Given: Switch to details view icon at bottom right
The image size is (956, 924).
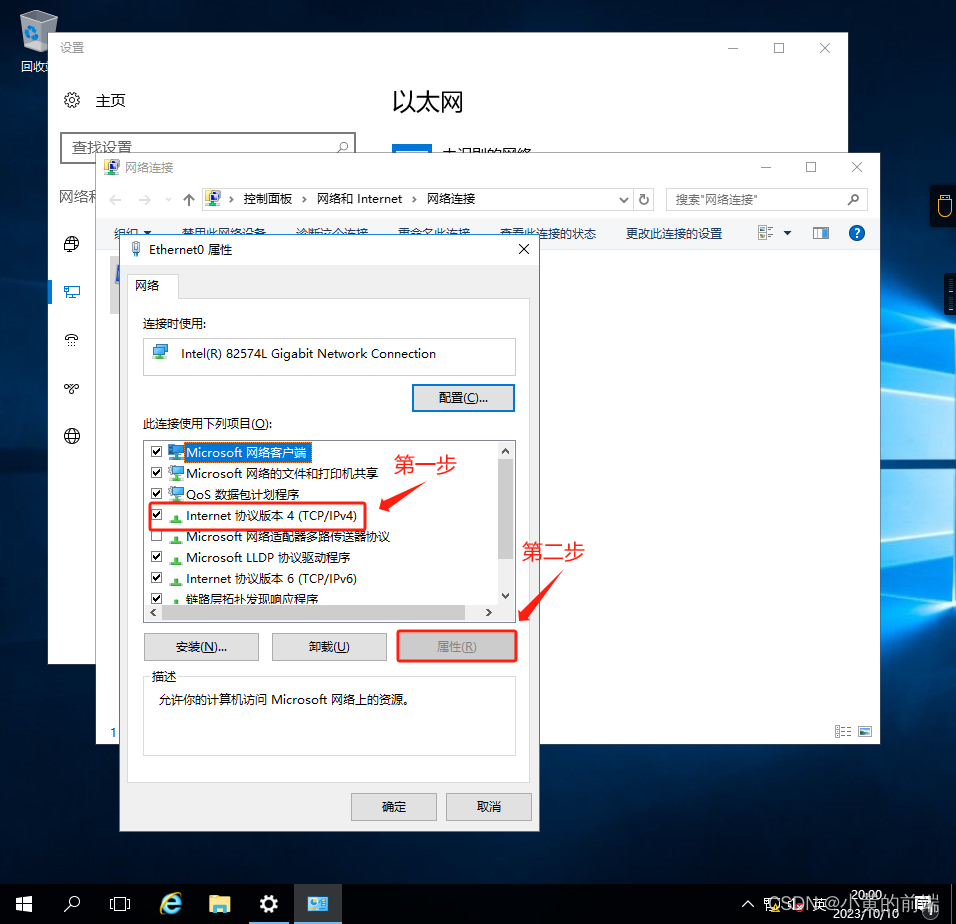Looking at the screenshot, I should [x=843, y=731].
